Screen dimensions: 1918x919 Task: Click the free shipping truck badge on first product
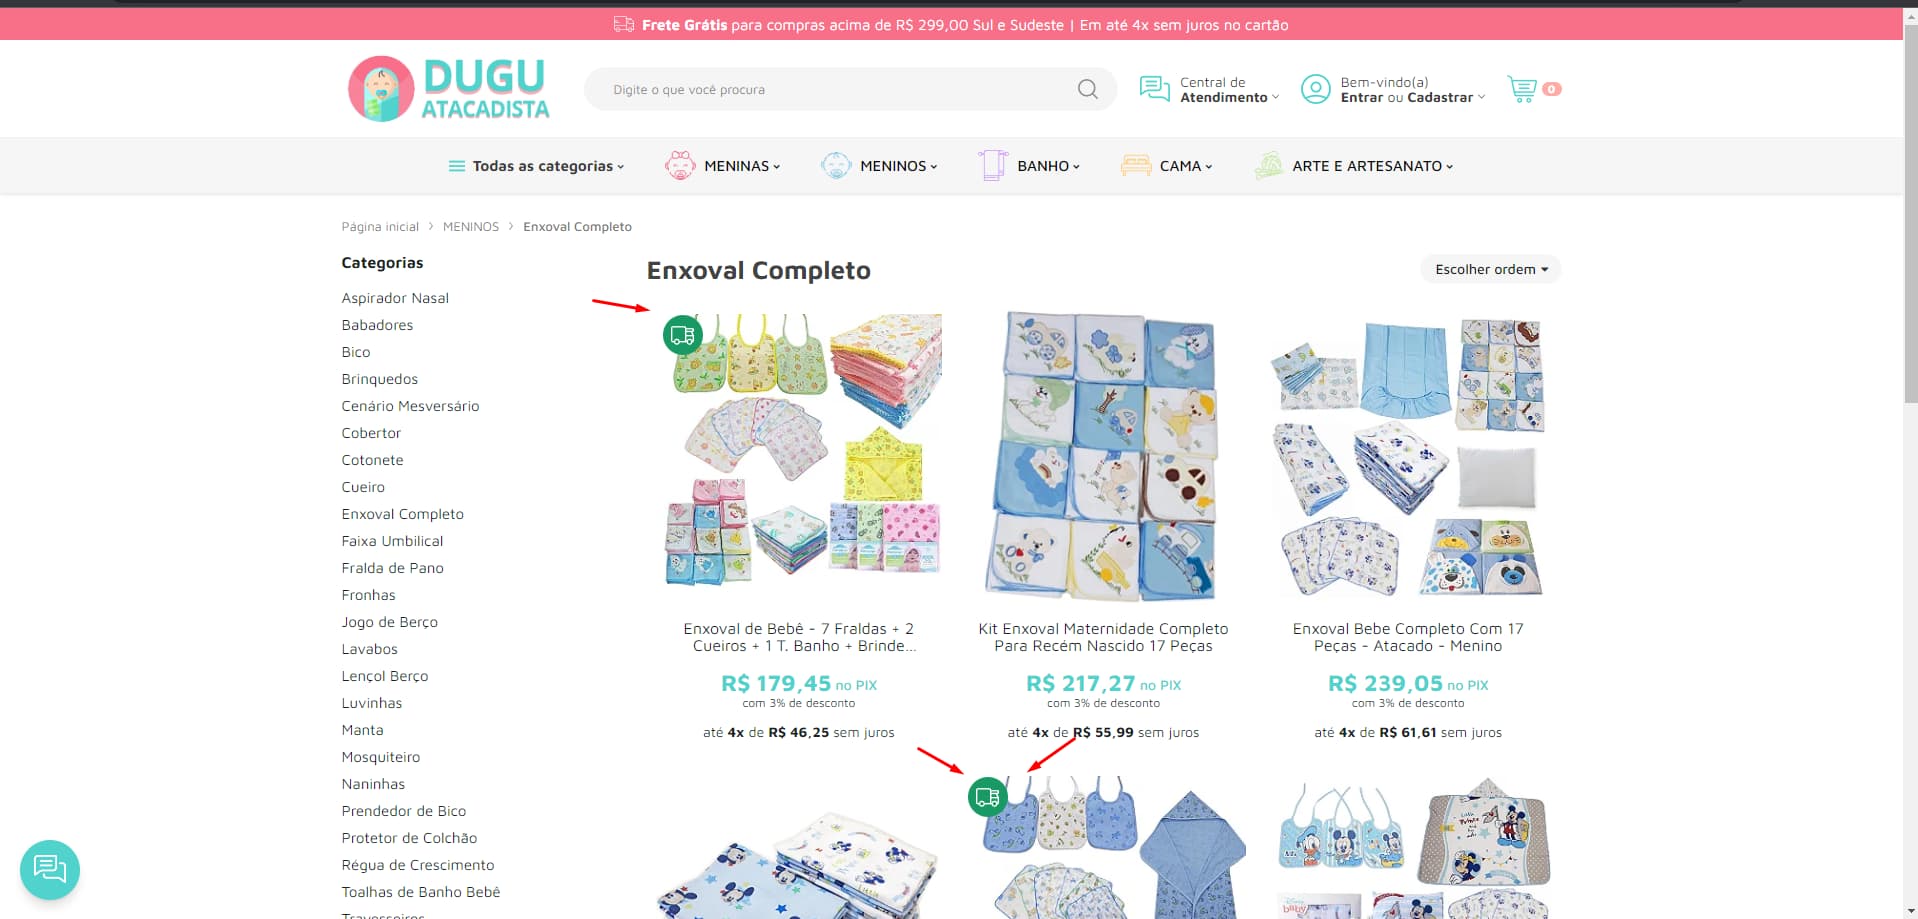pos(683,334)
